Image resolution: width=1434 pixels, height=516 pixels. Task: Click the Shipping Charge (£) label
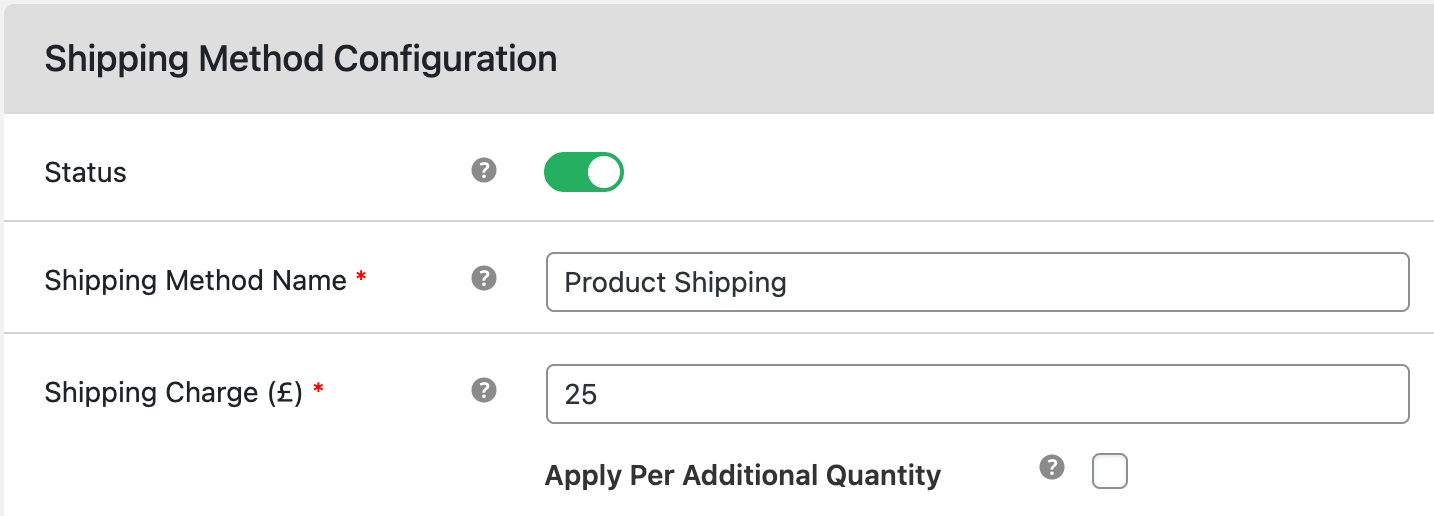tap(174, 393)
